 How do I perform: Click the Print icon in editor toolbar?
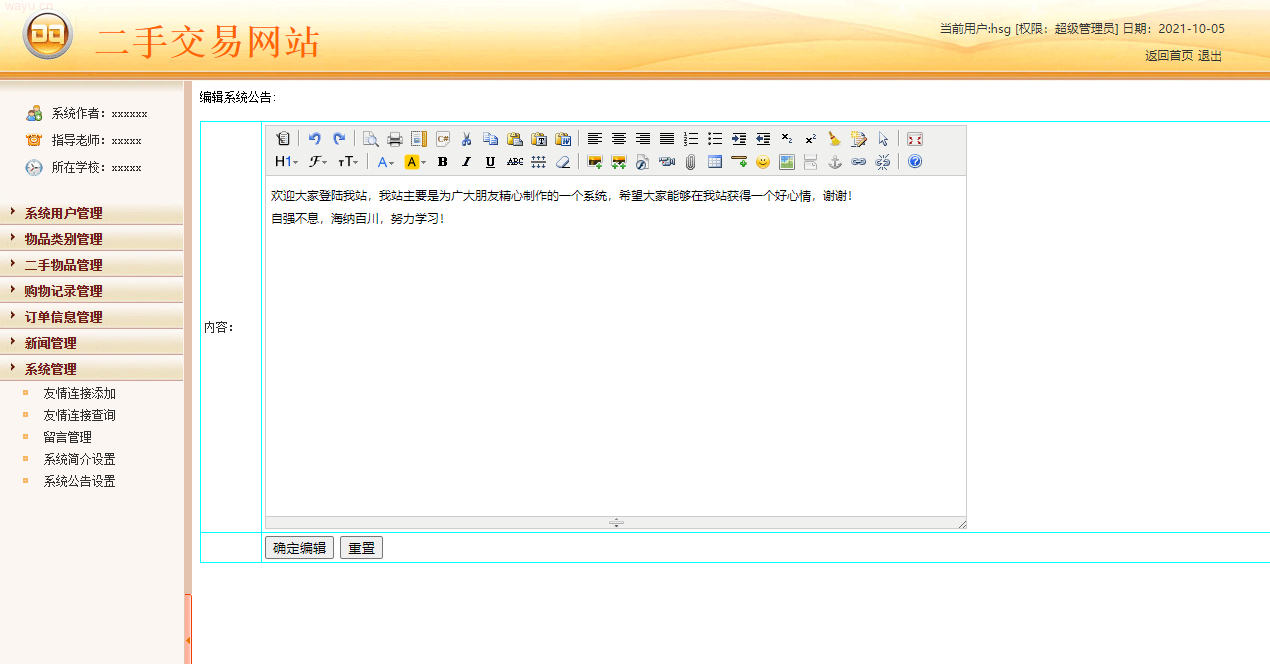click(x=395, y=139)
